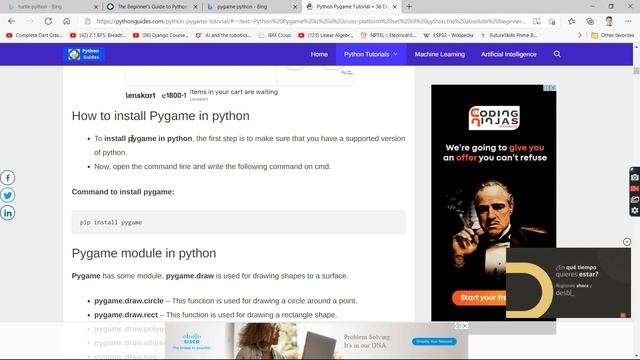Add this page to favorites star icon

pyautogui.click(x=552, y=21)
